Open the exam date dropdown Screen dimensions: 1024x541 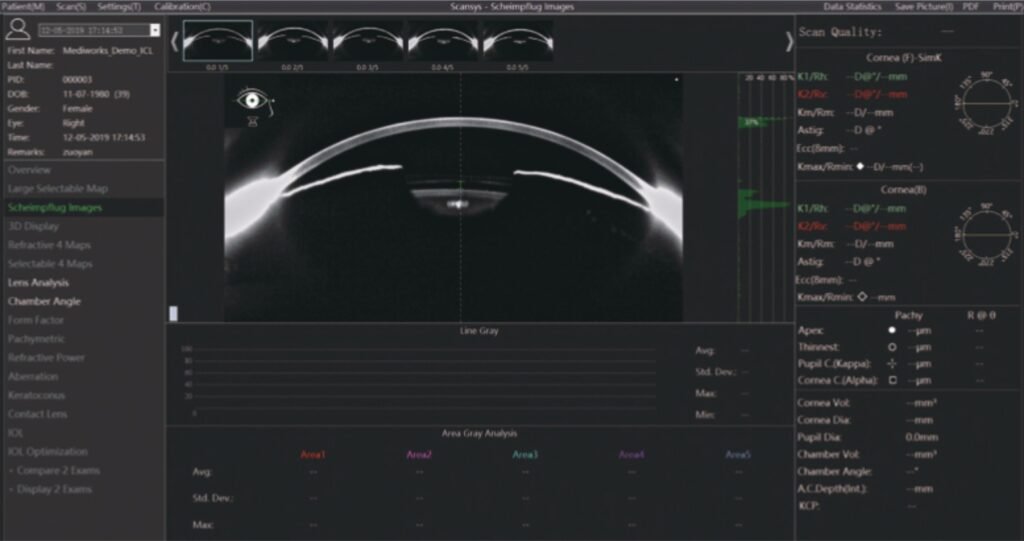154,30
